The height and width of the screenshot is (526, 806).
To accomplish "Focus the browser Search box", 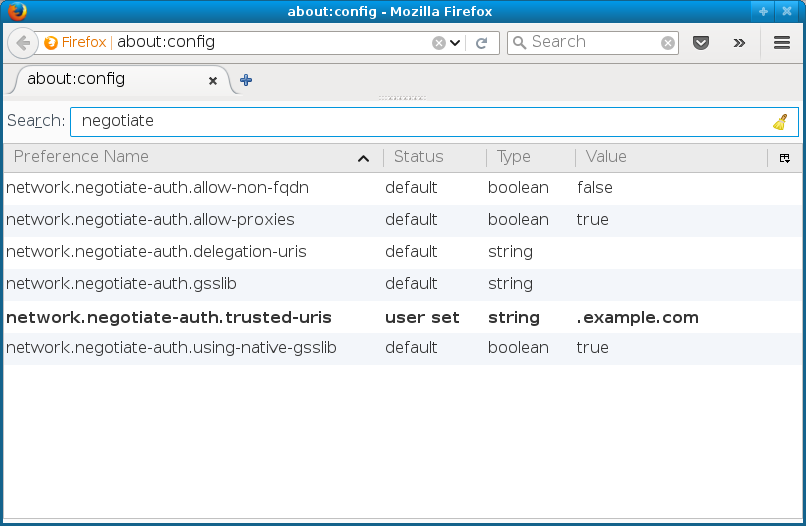I will [593, 42].
